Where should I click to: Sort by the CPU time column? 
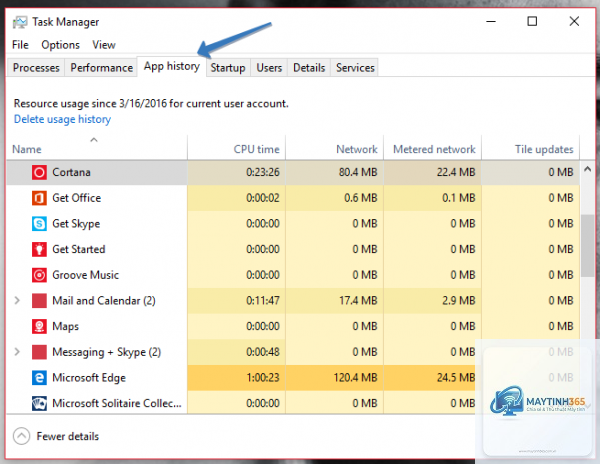click(236, 147)
